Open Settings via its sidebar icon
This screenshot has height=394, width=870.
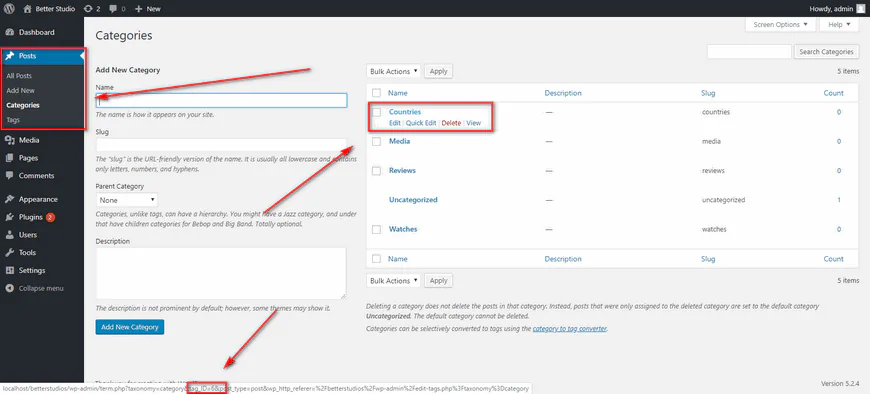[x=9, y=270]
